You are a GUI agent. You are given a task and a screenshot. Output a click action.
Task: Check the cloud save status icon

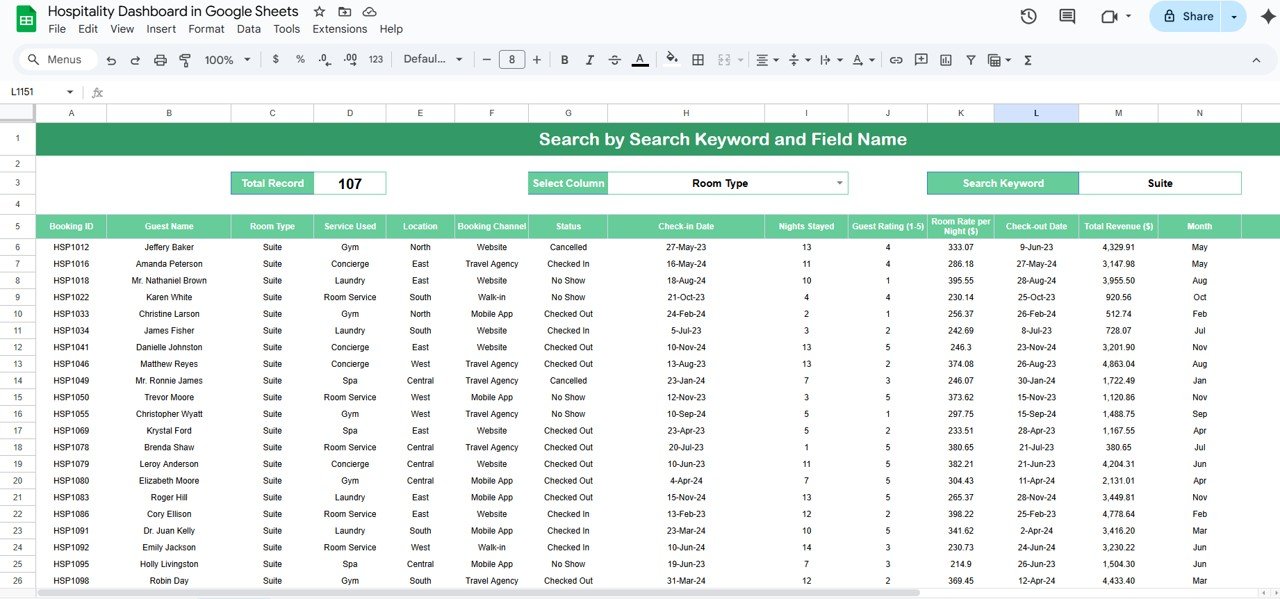coord(370,12)
